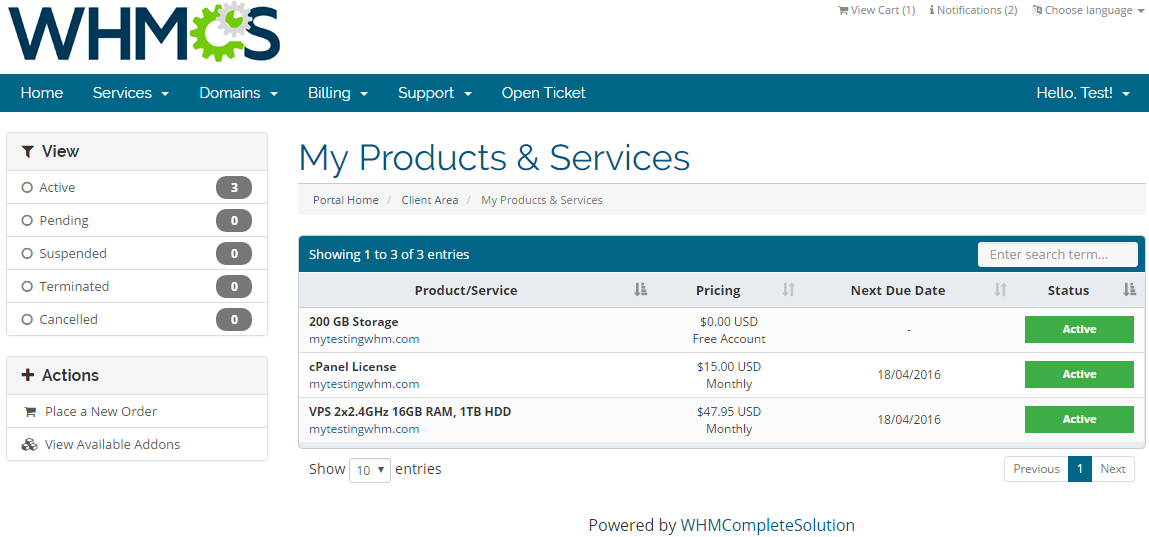Click mytestingwhm.com under the VPS product

pos(364,429)
